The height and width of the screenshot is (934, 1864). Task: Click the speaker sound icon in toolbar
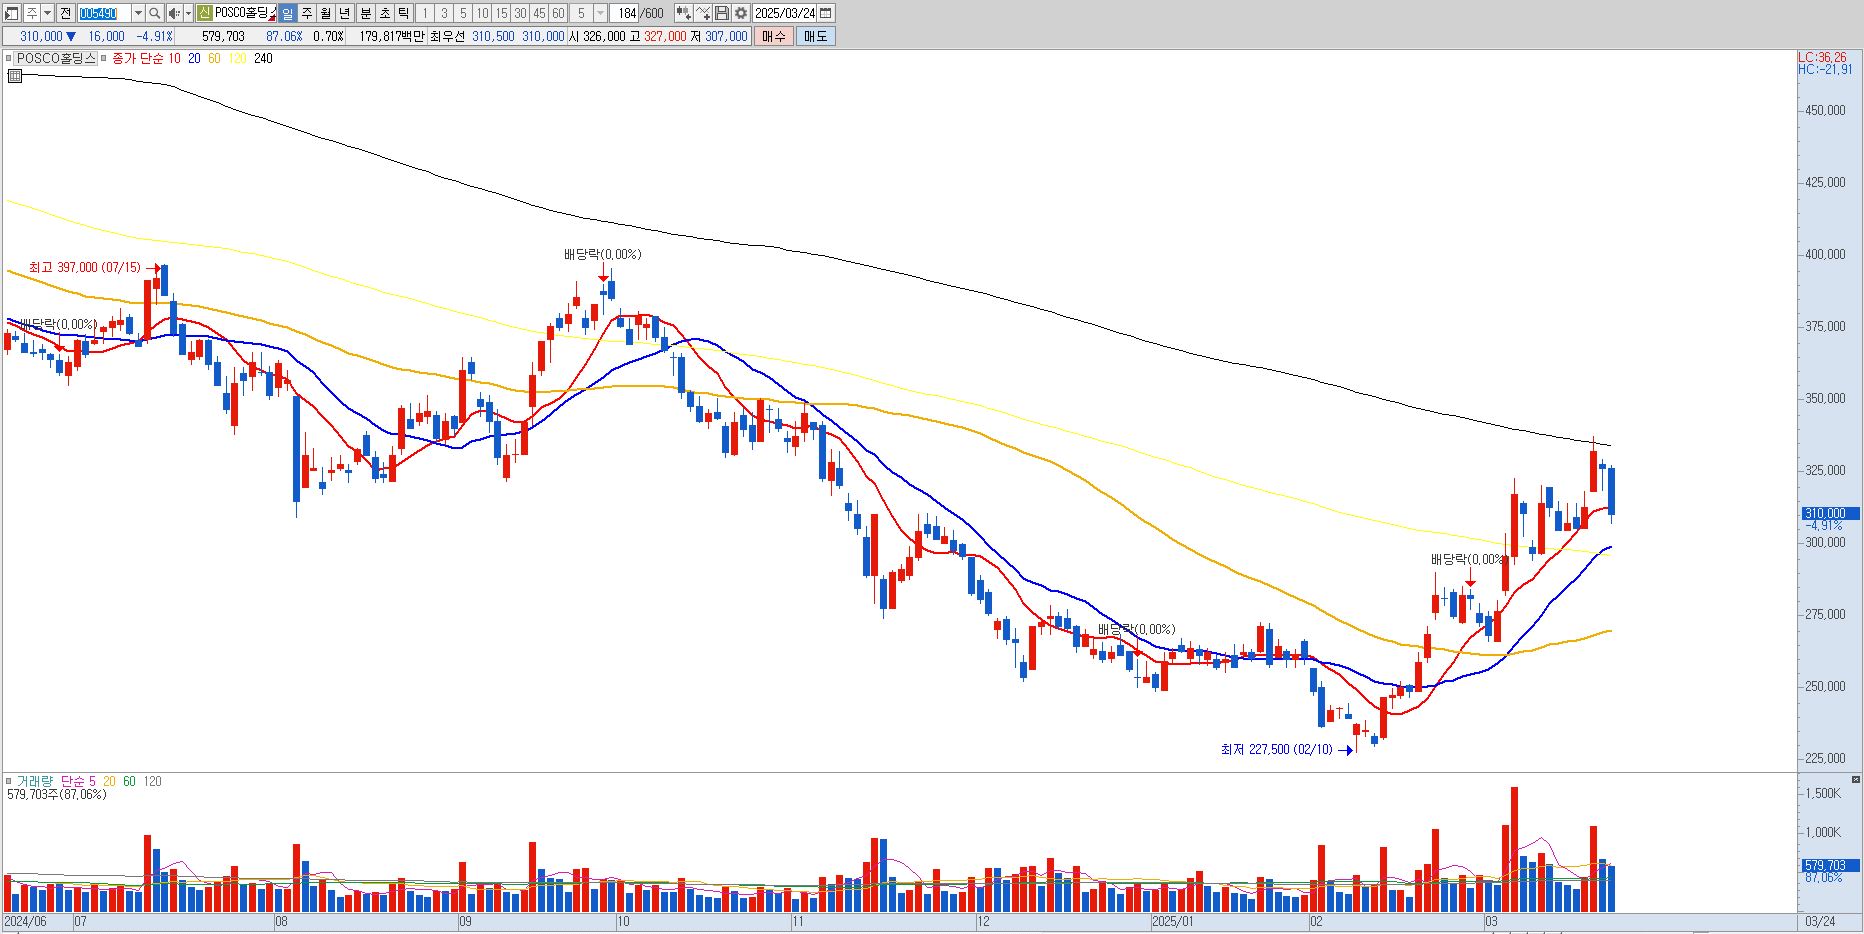(174, 13)
